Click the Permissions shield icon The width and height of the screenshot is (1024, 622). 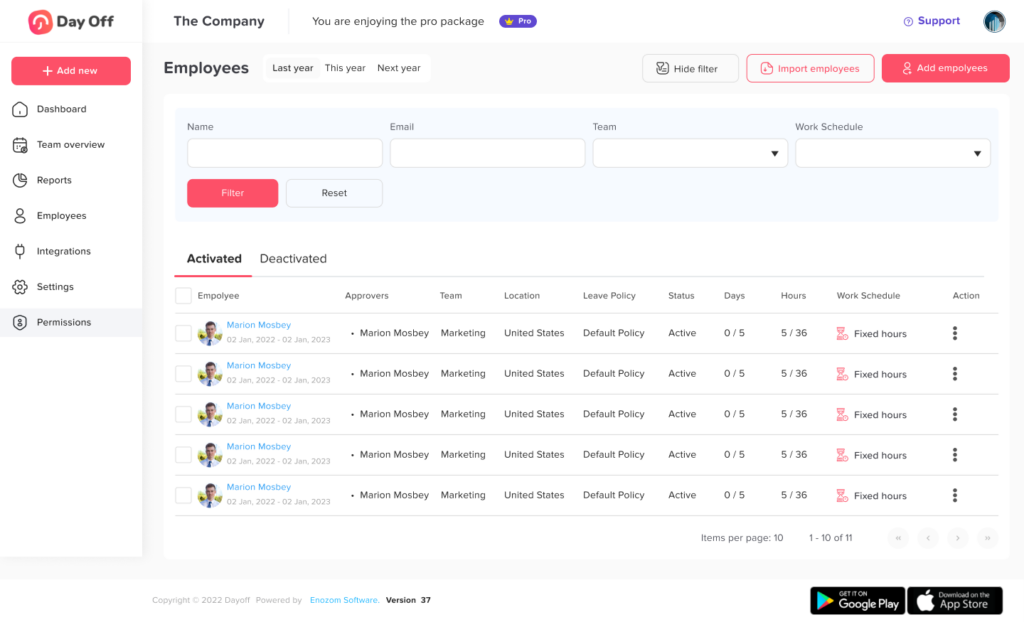(19, 322)
